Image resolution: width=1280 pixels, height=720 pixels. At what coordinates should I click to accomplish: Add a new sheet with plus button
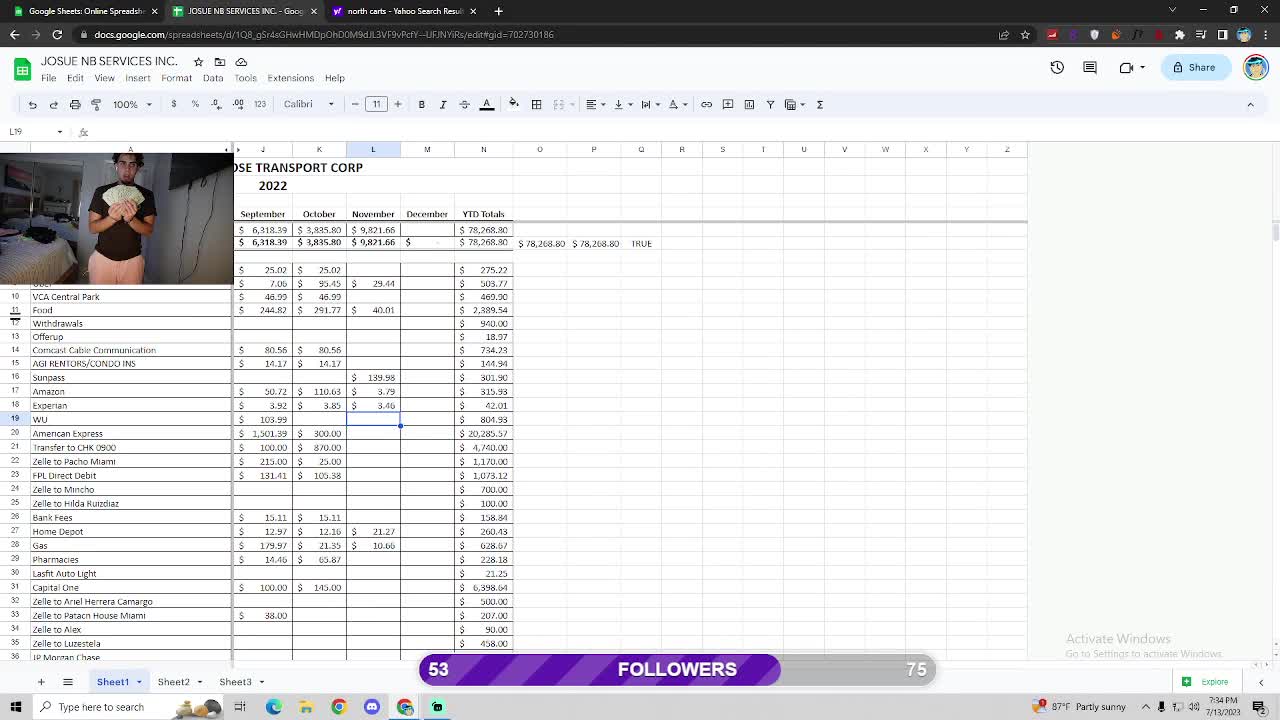(x=41, y=682)
